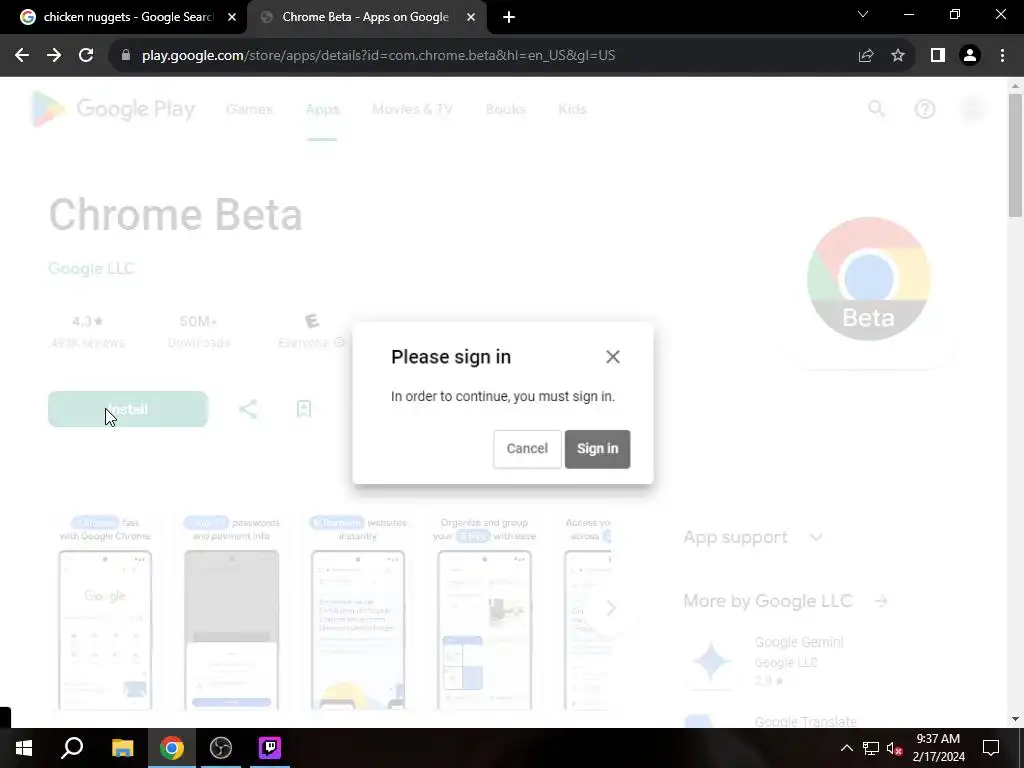Click the Chrome taskbar icon
The width and height of the screenshot is (1024, 768).
pos(172,748)
